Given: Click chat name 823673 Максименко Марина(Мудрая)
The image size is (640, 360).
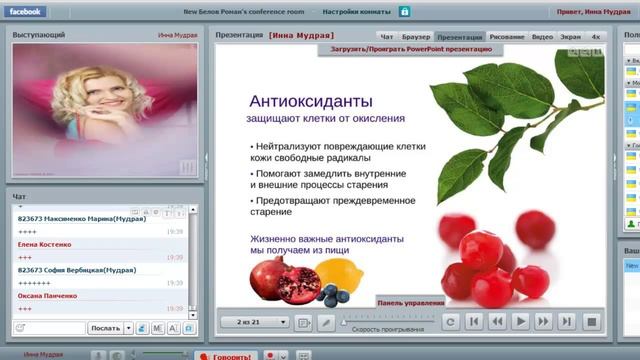Looking at the screenshot, I should point(82,219).
